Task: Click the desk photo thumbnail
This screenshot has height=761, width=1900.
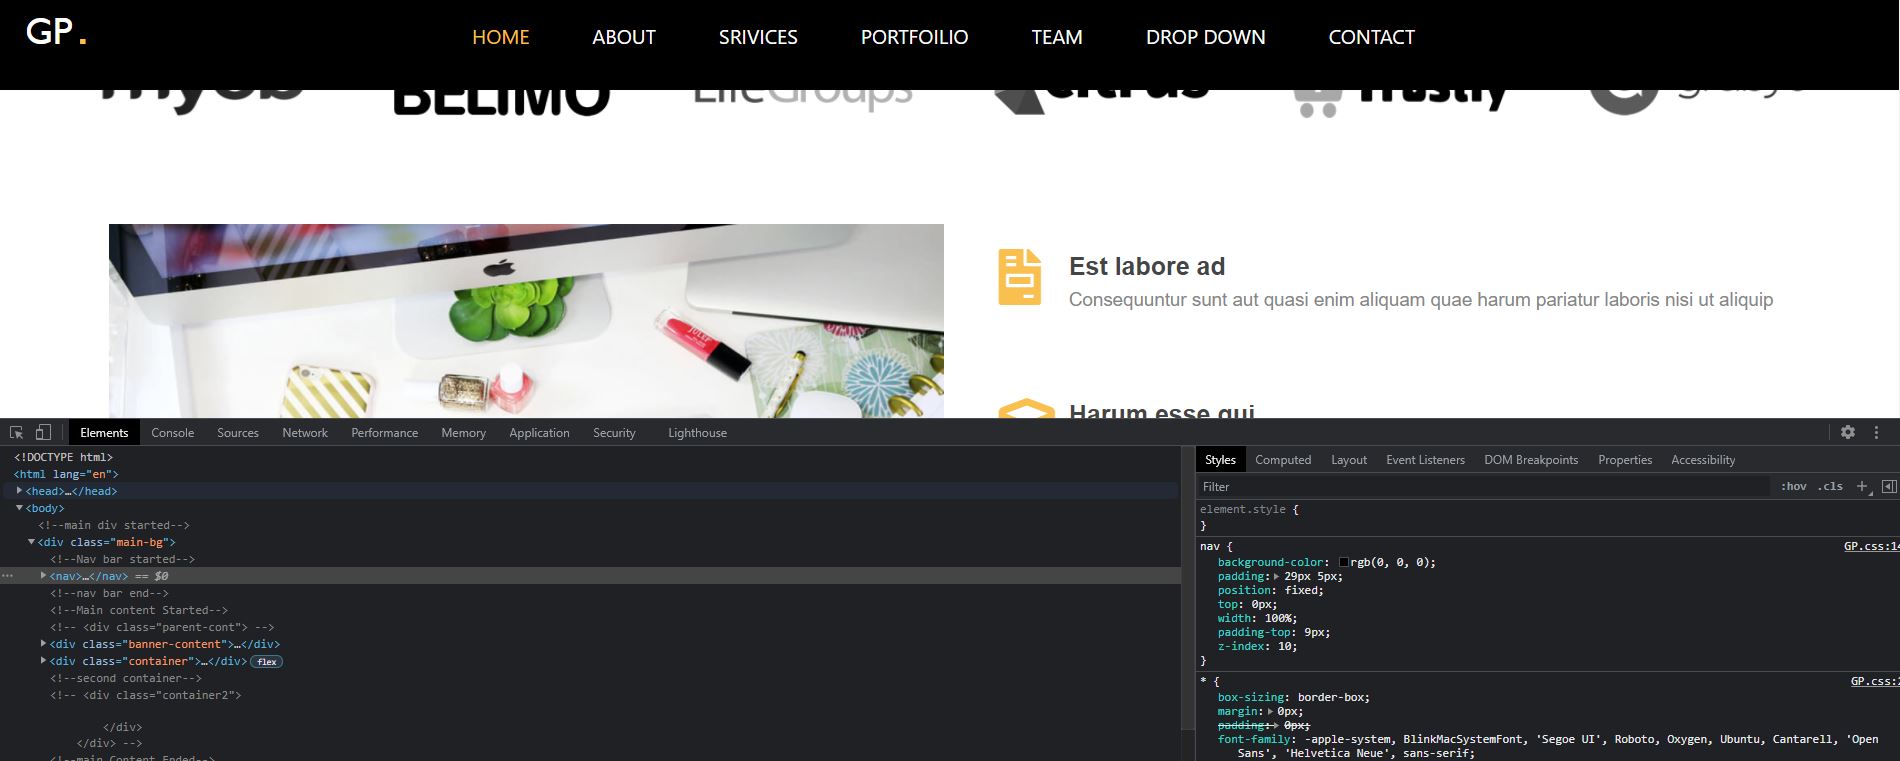Action: [526, 320]
